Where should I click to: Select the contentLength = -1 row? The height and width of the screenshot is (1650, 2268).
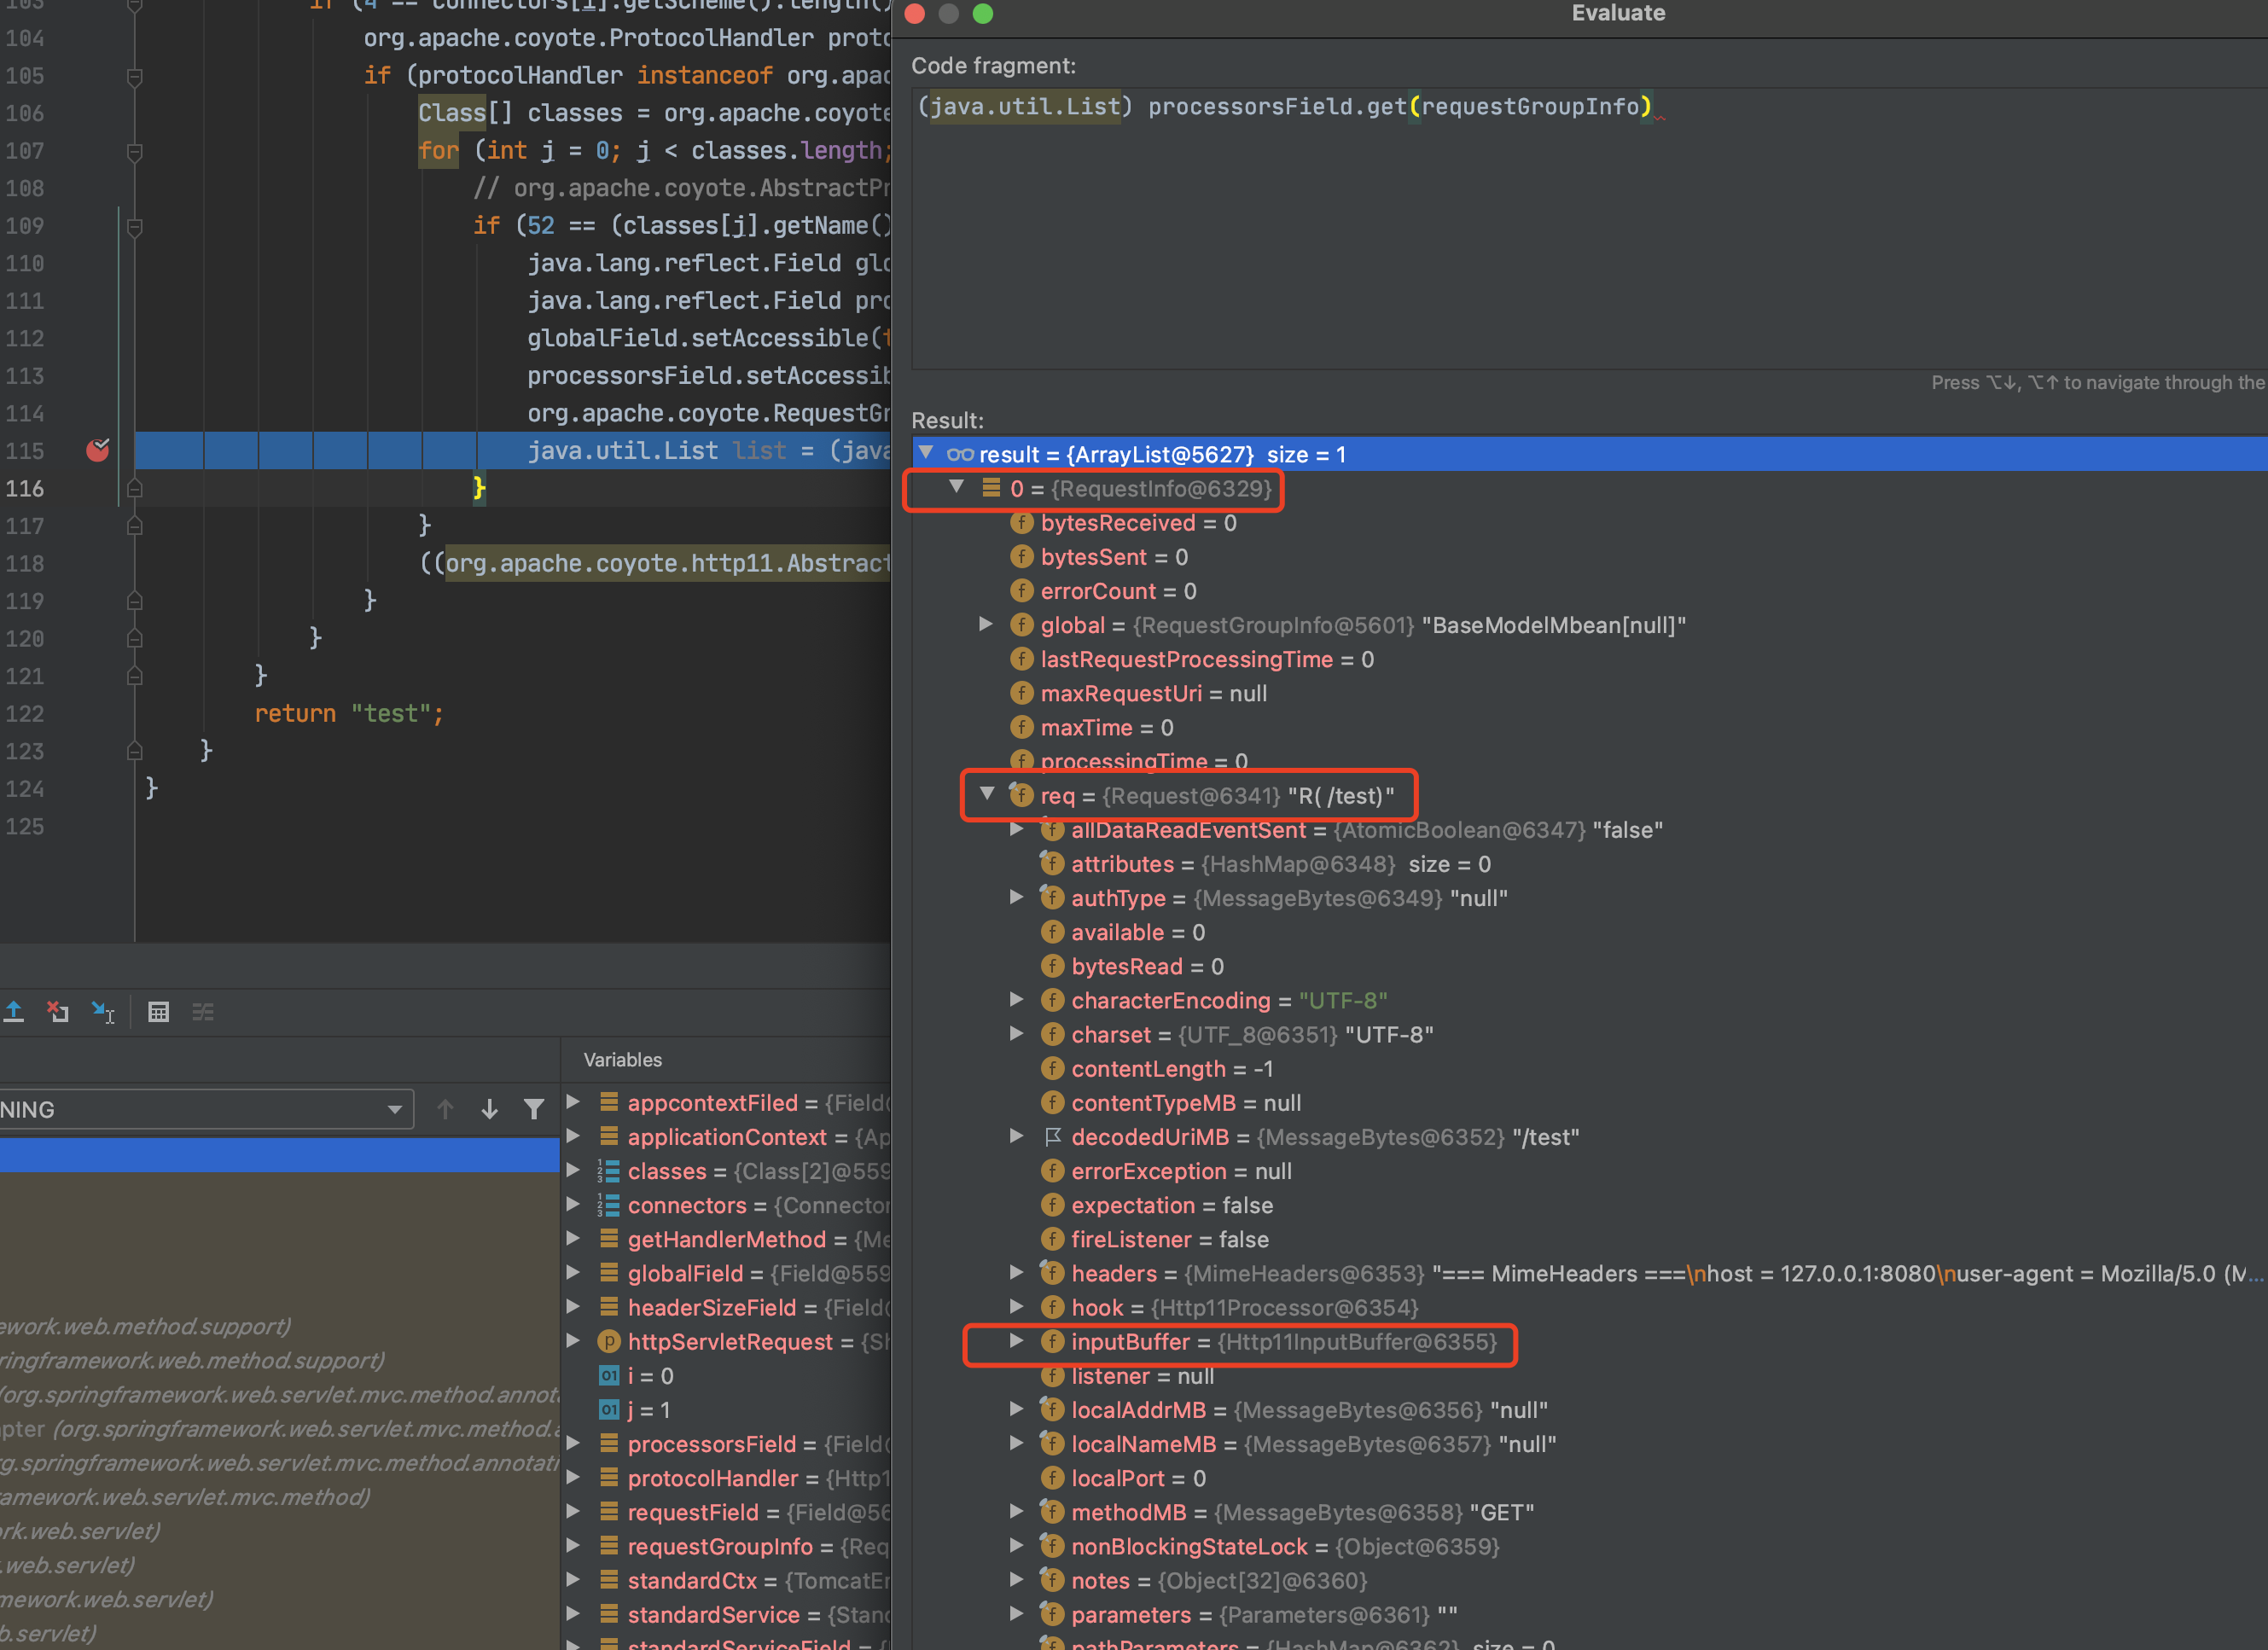click(1590, 1068)
